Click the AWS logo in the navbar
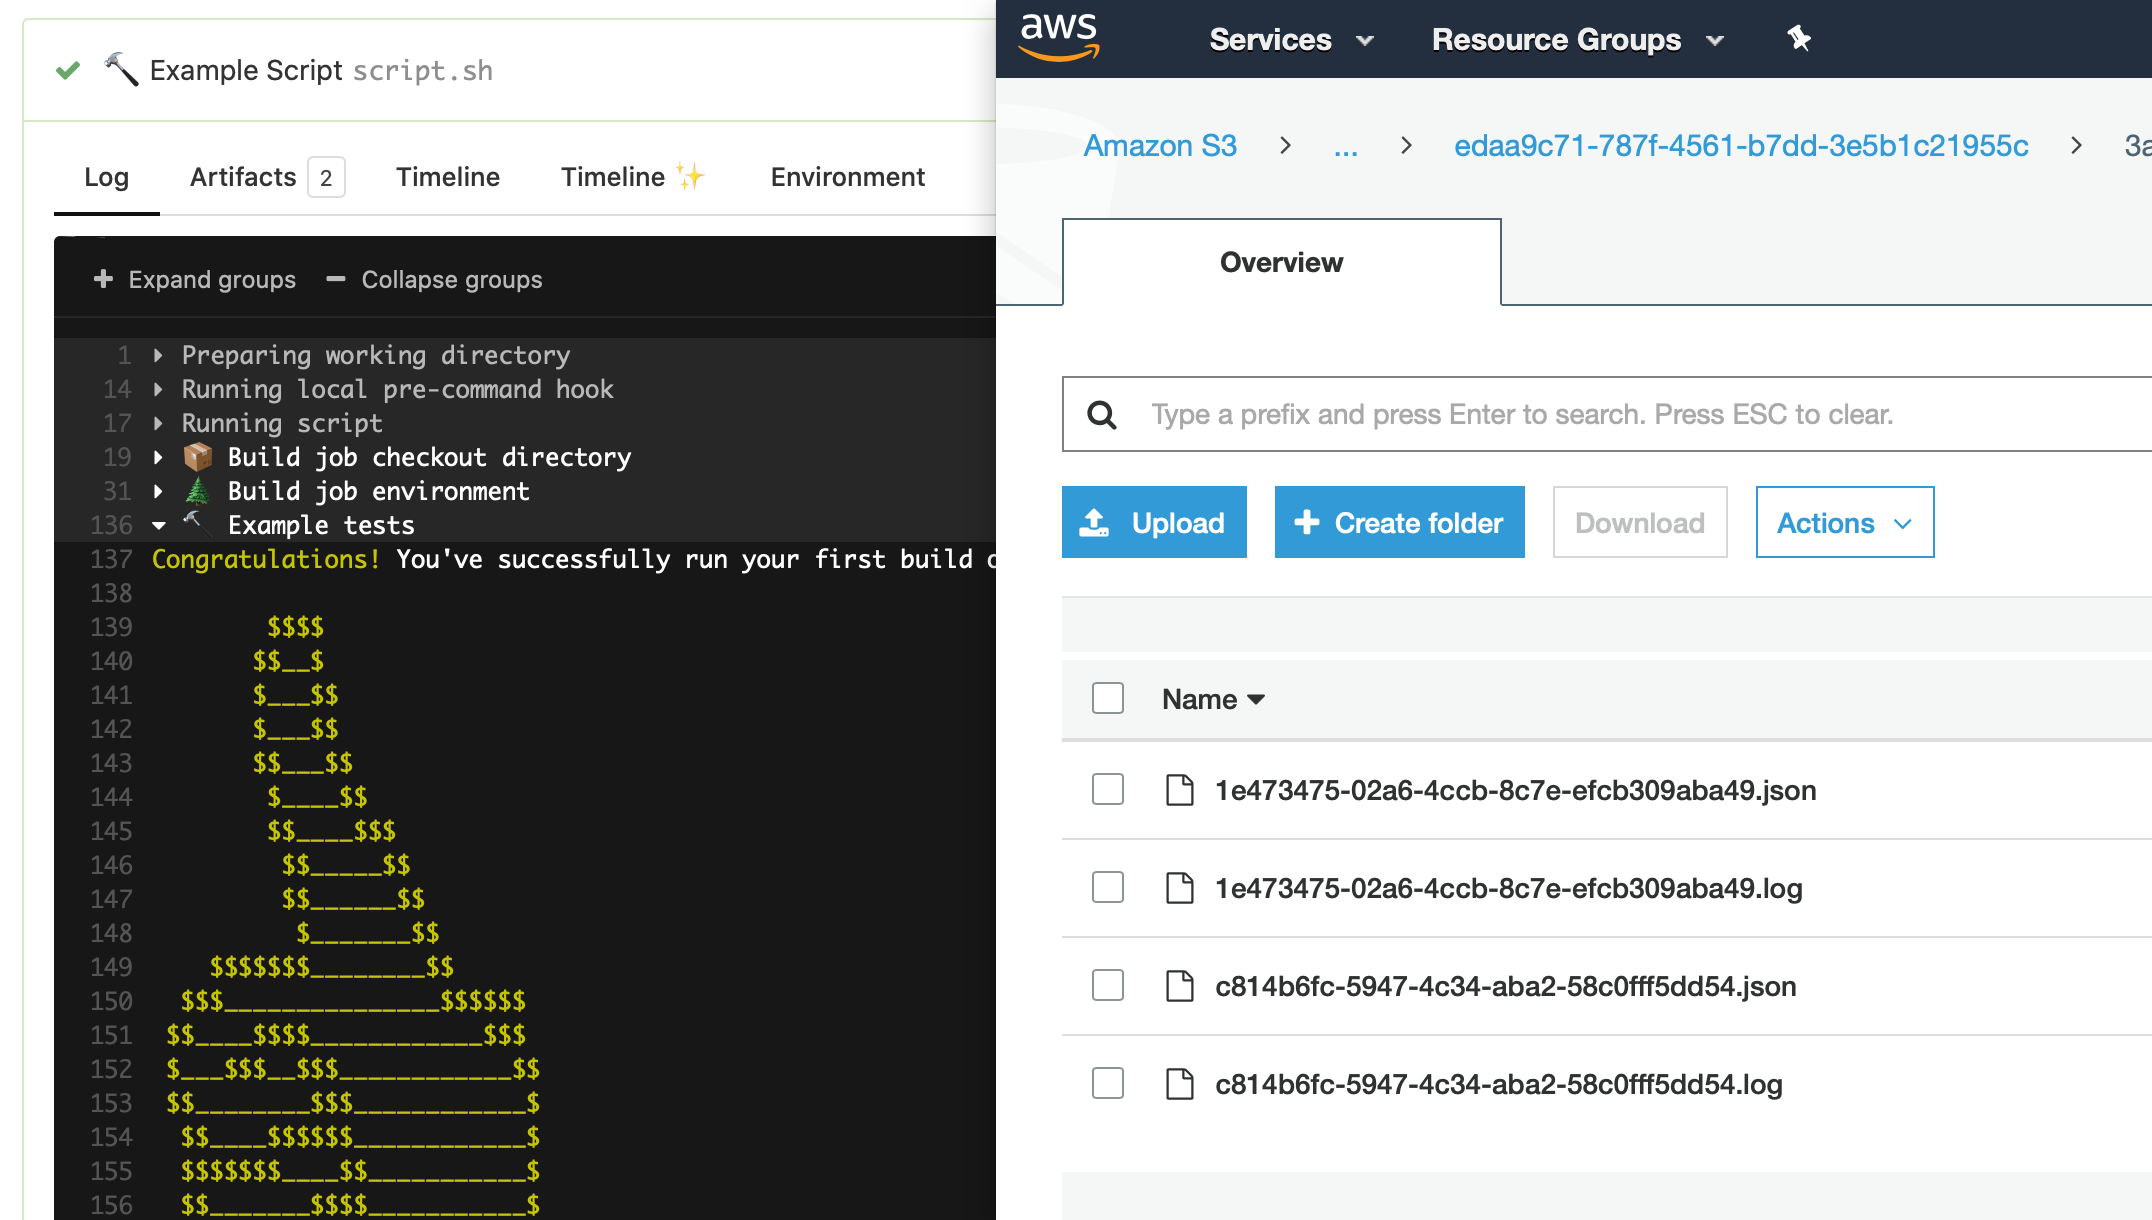This screenshot has width=2152, height=1220. click(x=1059, y=38)
